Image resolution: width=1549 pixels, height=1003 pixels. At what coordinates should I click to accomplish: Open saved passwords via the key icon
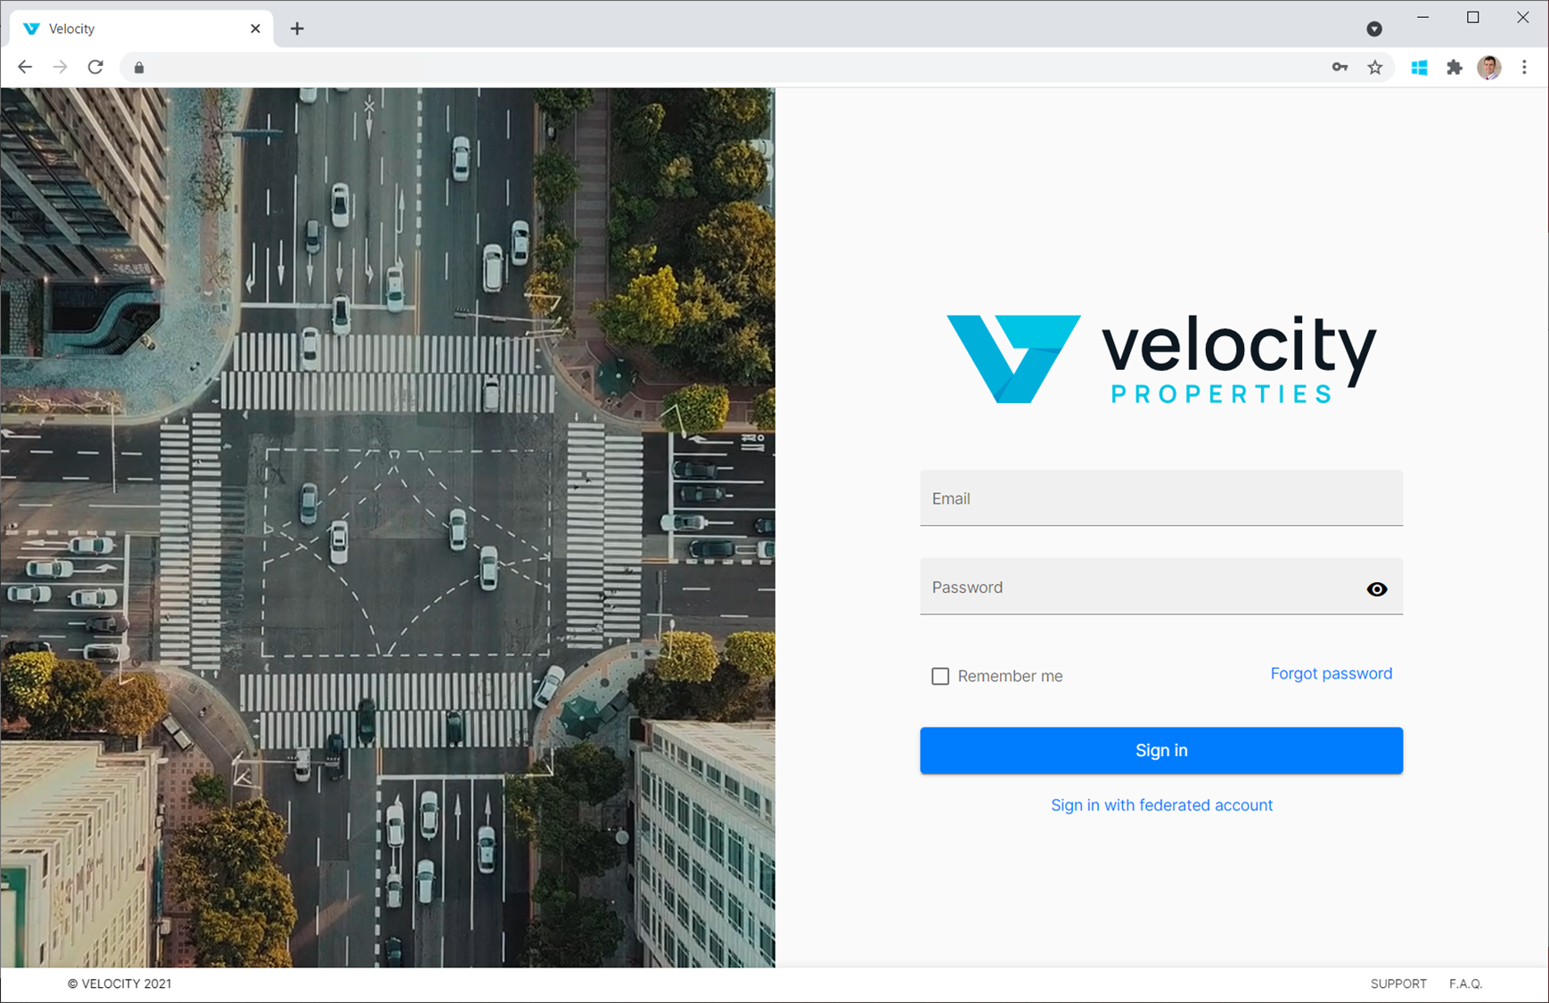coord(1340,67)
